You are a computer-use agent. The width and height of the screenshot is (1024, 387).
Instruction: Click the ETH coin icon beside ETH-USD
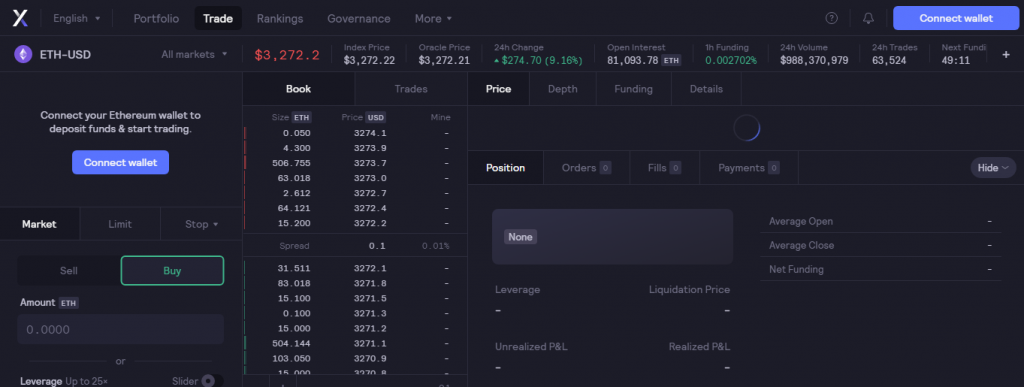pos(24,54)
